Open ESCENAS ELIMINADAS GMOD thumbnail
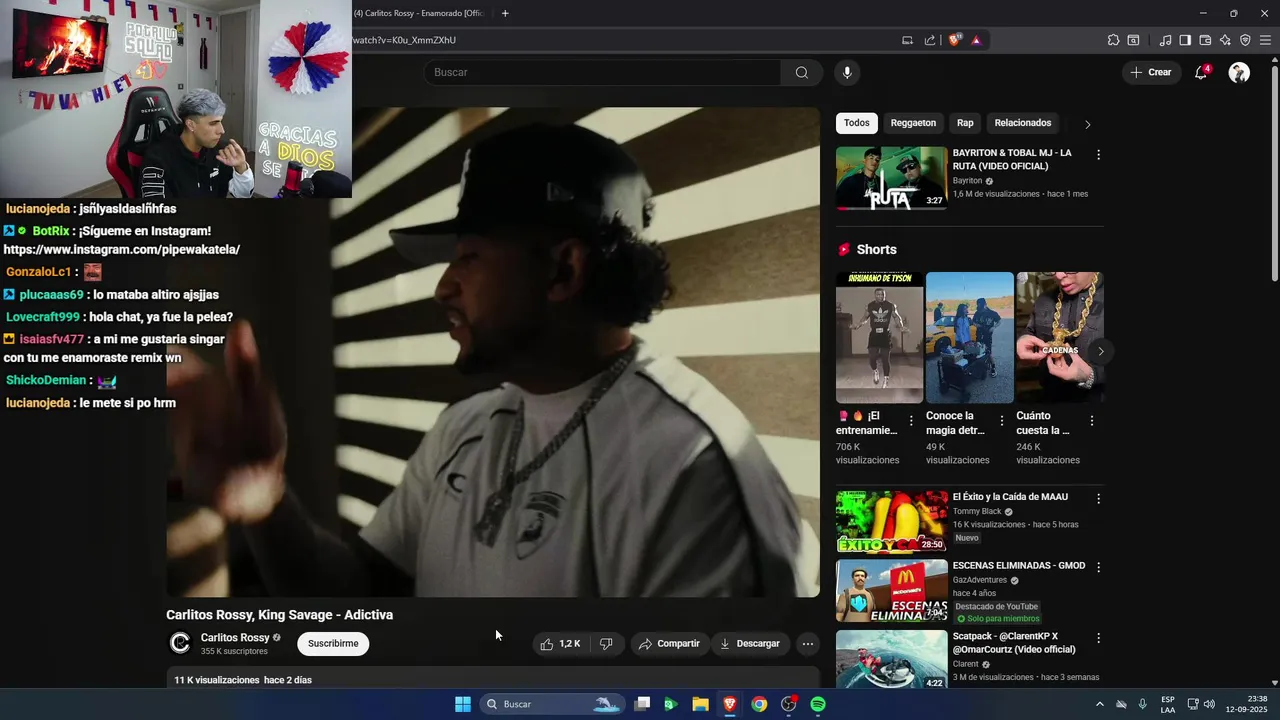The image size is (1280, 720). [x=891, y=590]
